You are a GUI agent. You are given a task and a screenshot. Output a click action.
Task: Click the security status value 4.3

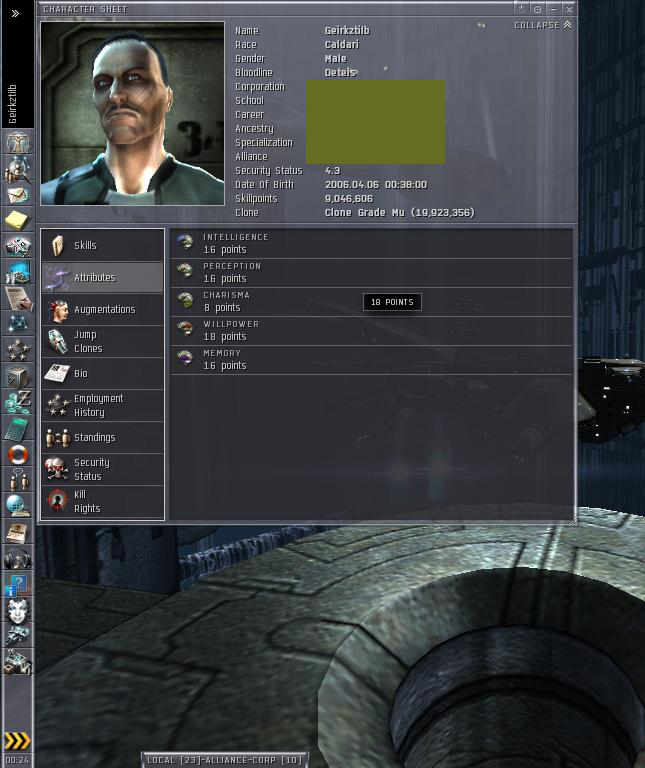[333, 170]
